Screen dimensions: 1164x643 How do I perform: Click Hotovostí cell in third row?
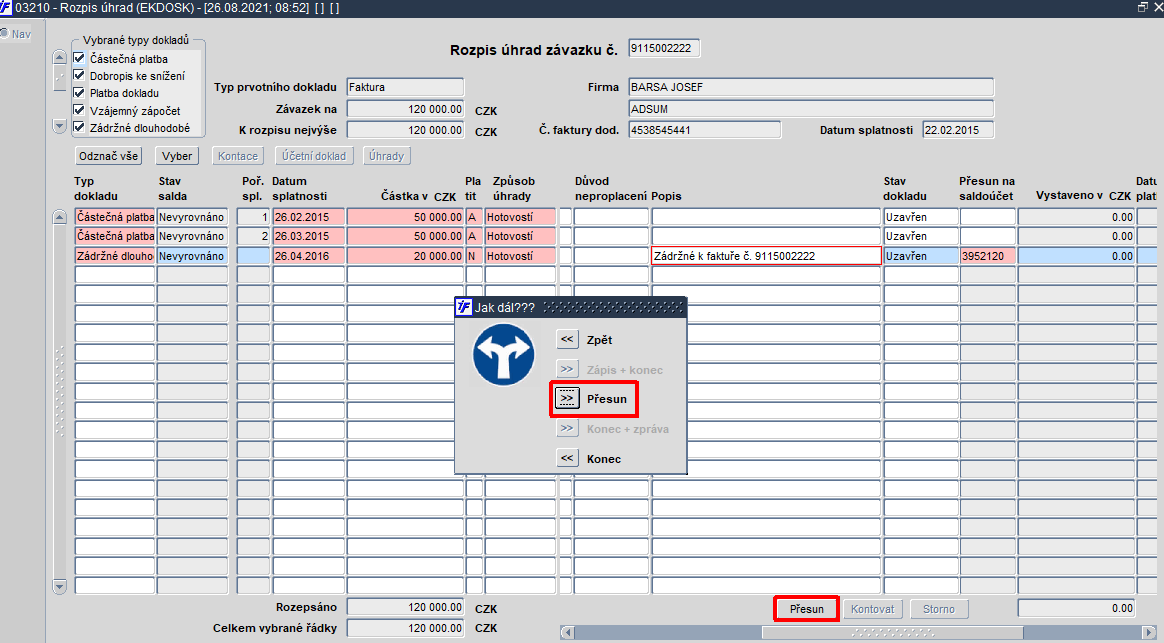pos(520,255)
